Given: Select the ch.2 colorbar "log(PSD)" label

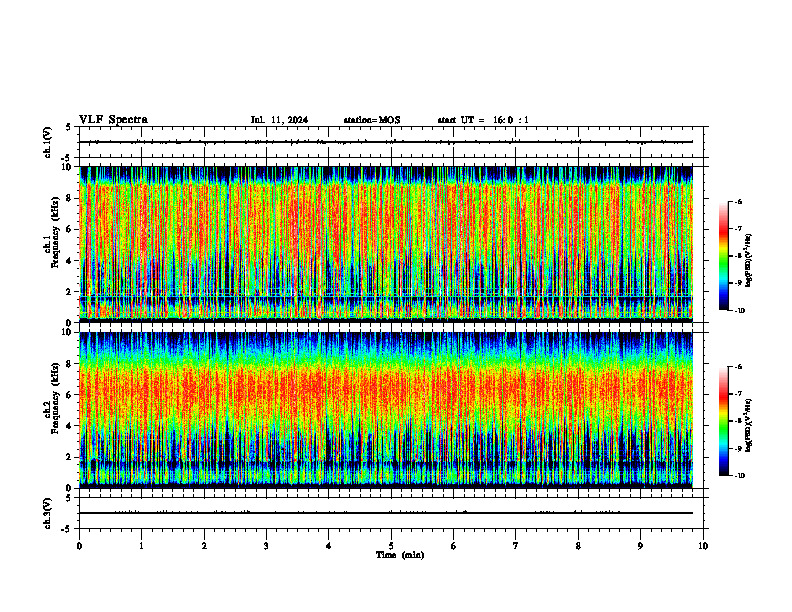Looking at the screenshot, I should click(749, 426).
